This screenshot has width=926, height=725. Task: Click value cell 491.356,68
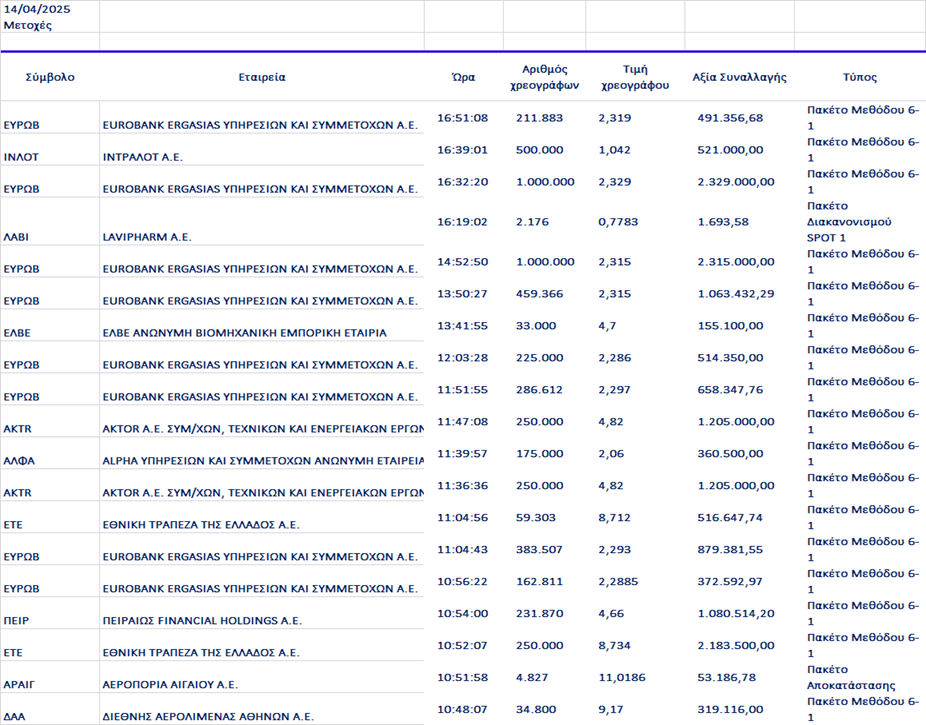click(x=730, y=118)
